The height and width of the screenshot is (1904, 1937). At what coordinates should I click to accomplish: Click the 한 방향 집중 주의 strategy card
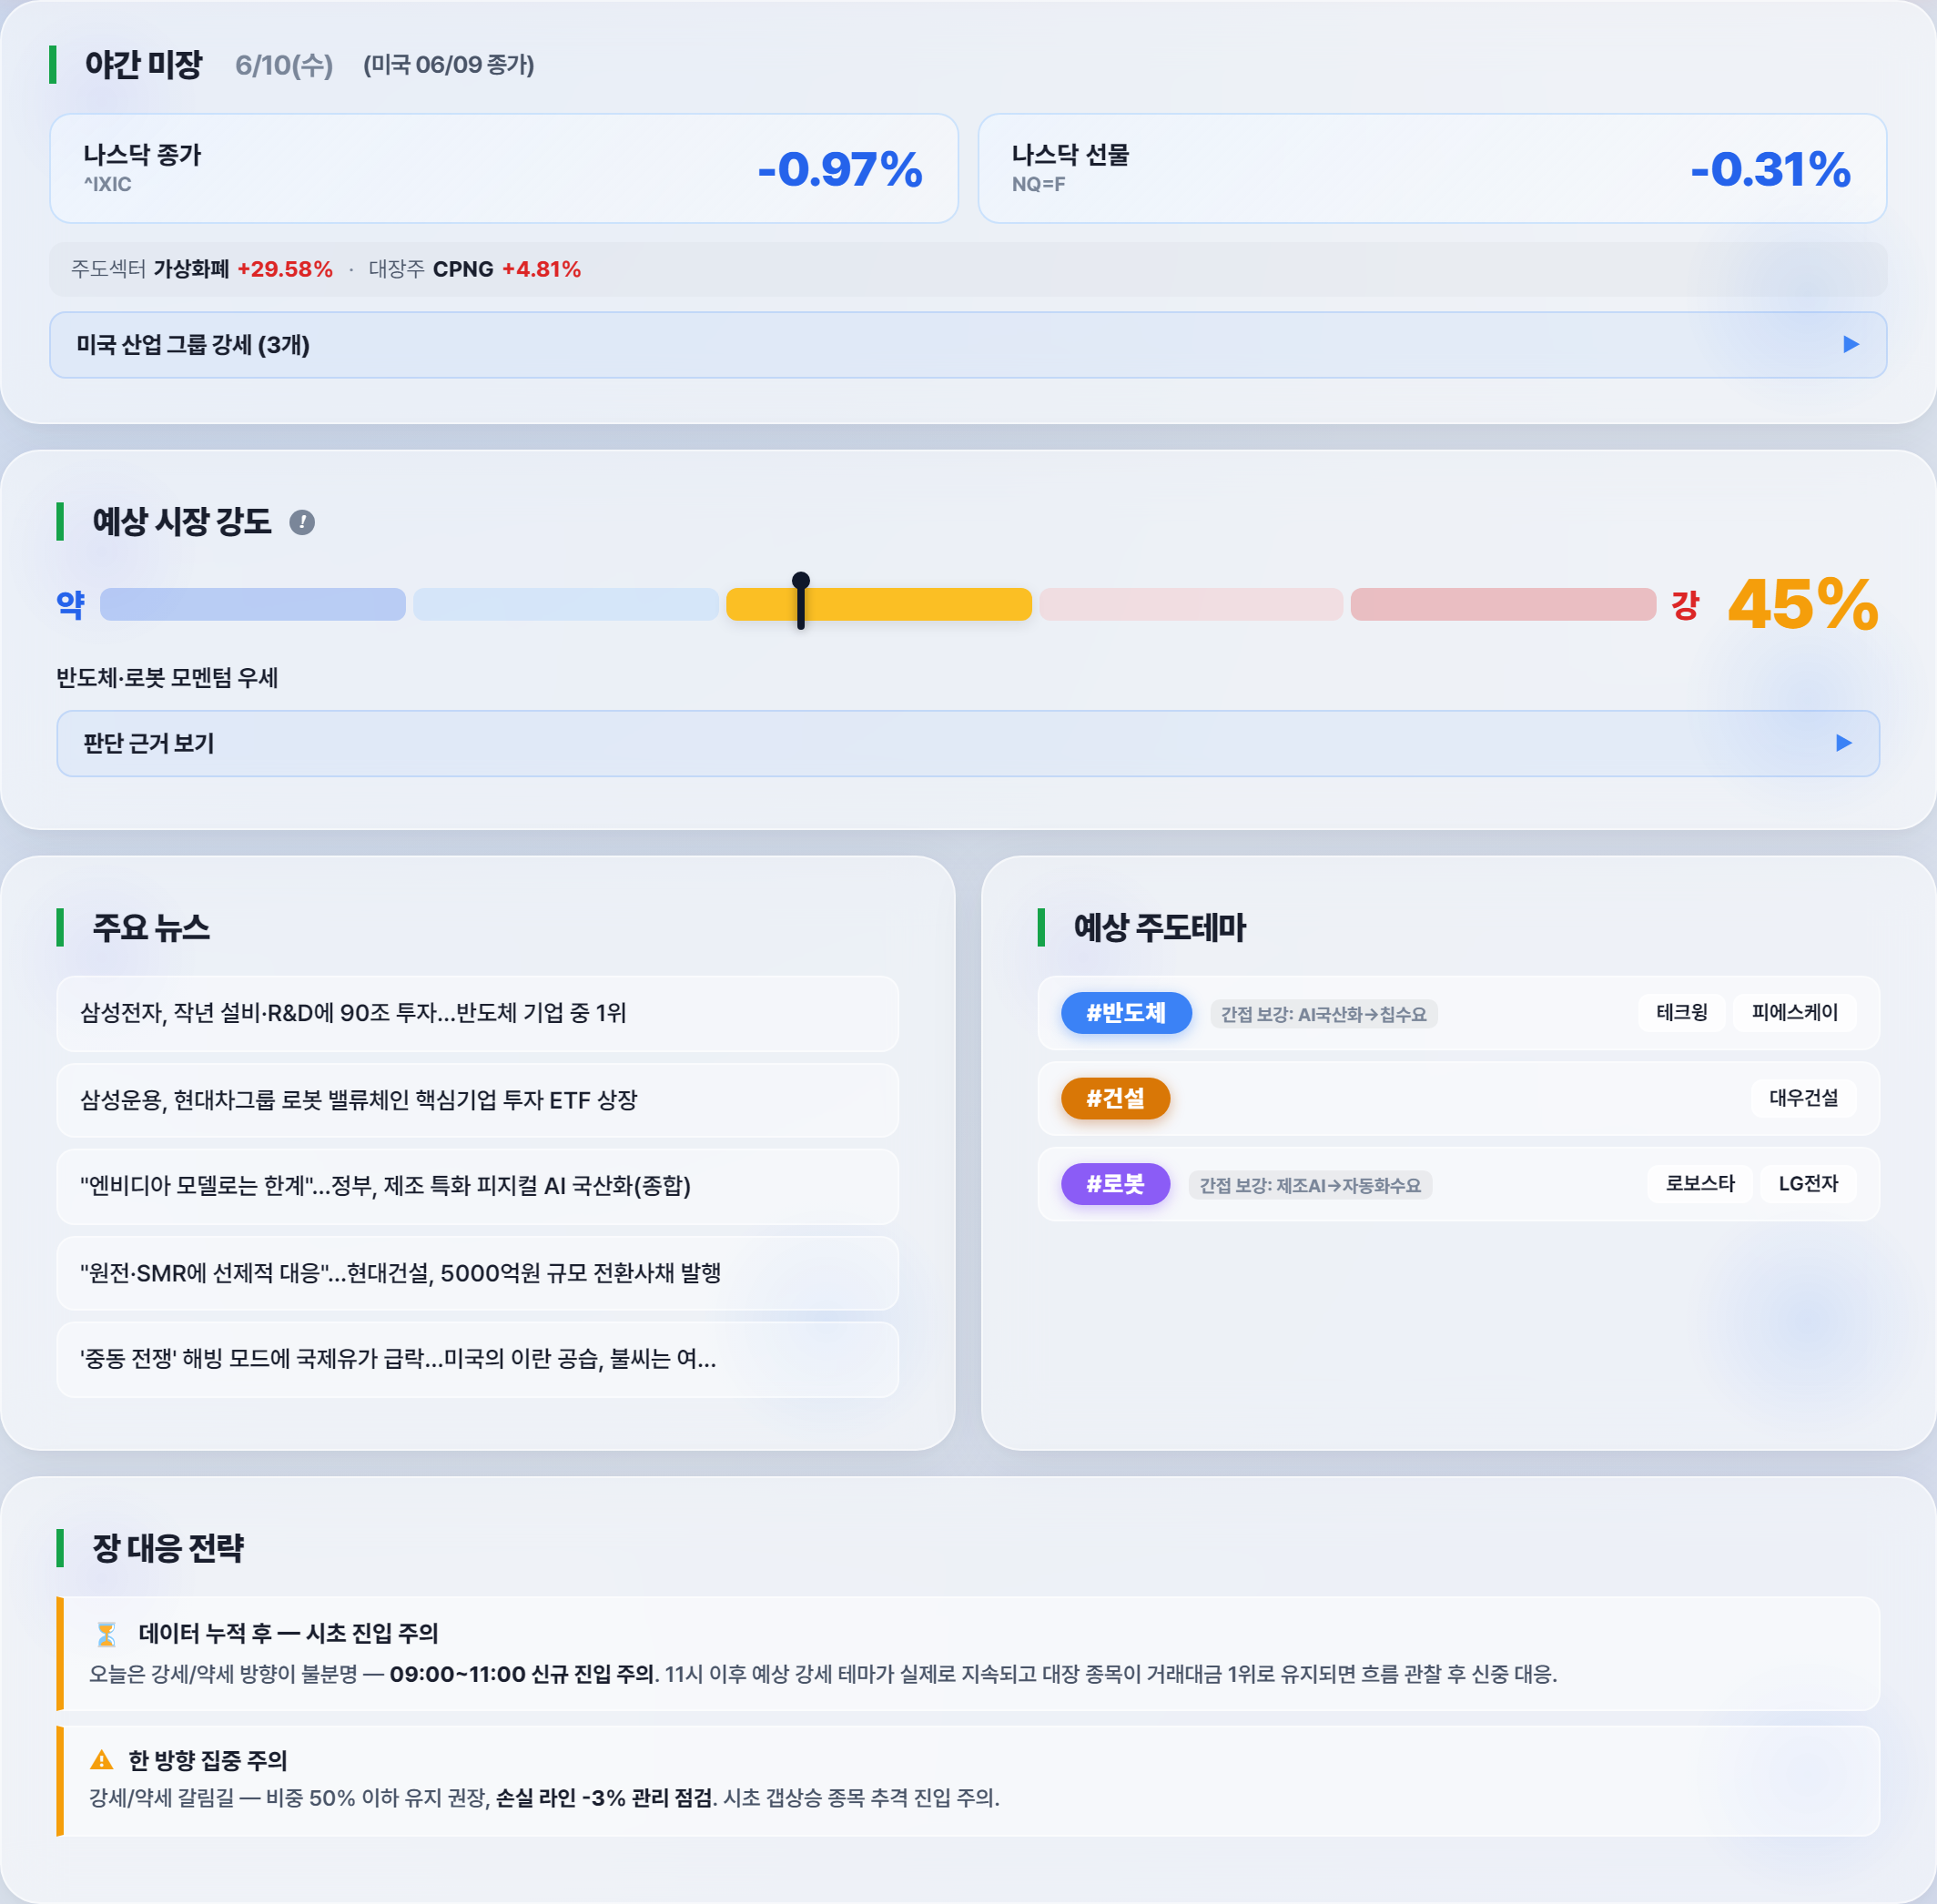pos(968,1780)
